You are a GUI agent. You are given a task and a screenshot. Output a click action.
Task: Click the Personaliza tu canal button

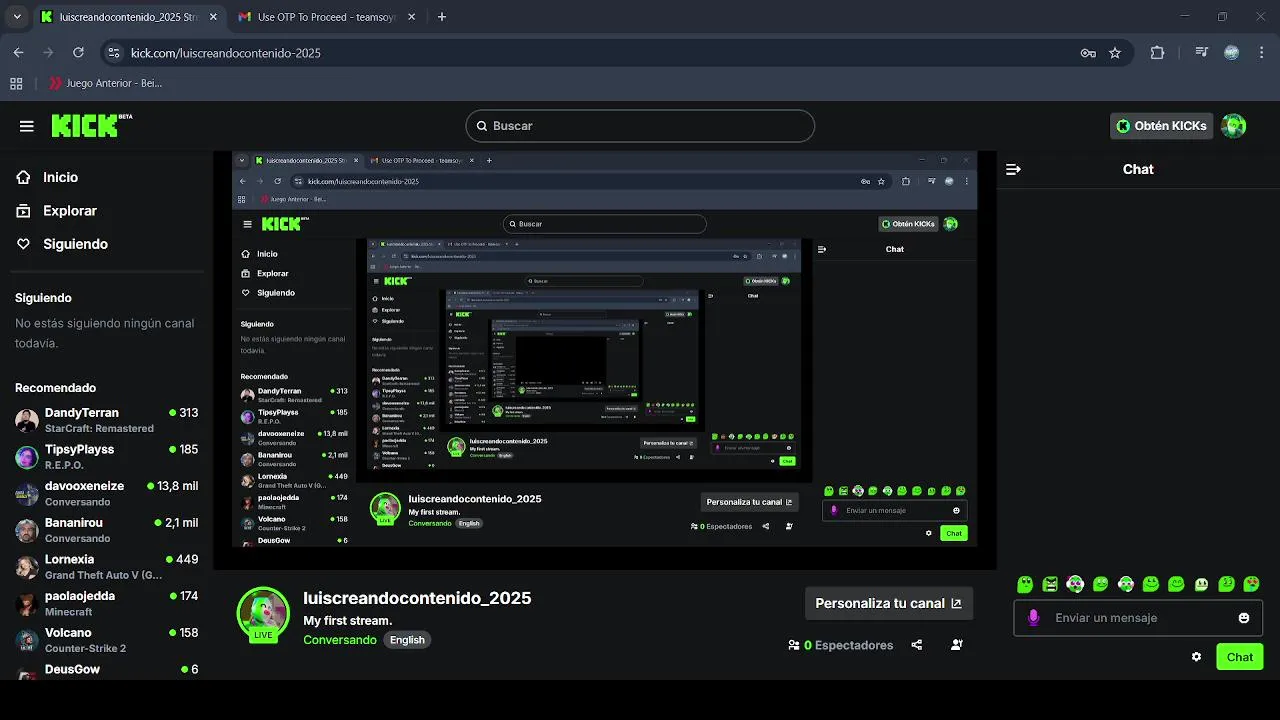tap(888, 603)
